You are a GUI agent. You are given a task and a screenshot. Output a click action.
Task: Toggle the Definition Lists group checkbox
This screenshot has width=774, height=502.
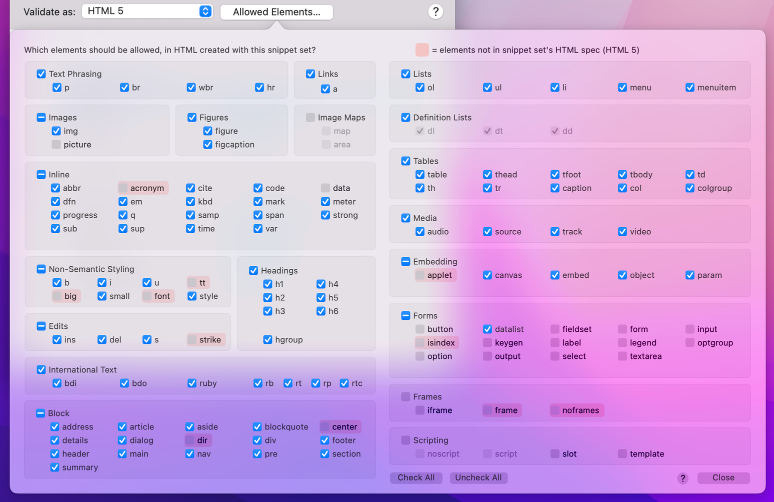point(406,117)
